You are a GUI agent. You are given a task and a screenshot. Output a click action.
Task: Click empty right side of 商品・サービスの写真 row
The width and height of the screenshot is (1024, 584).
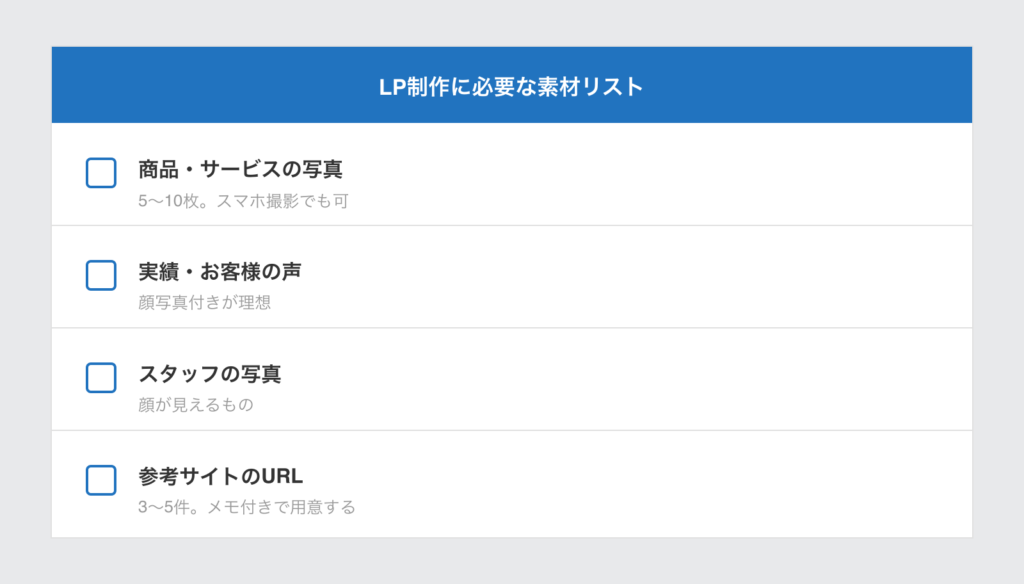pos(750,175)
